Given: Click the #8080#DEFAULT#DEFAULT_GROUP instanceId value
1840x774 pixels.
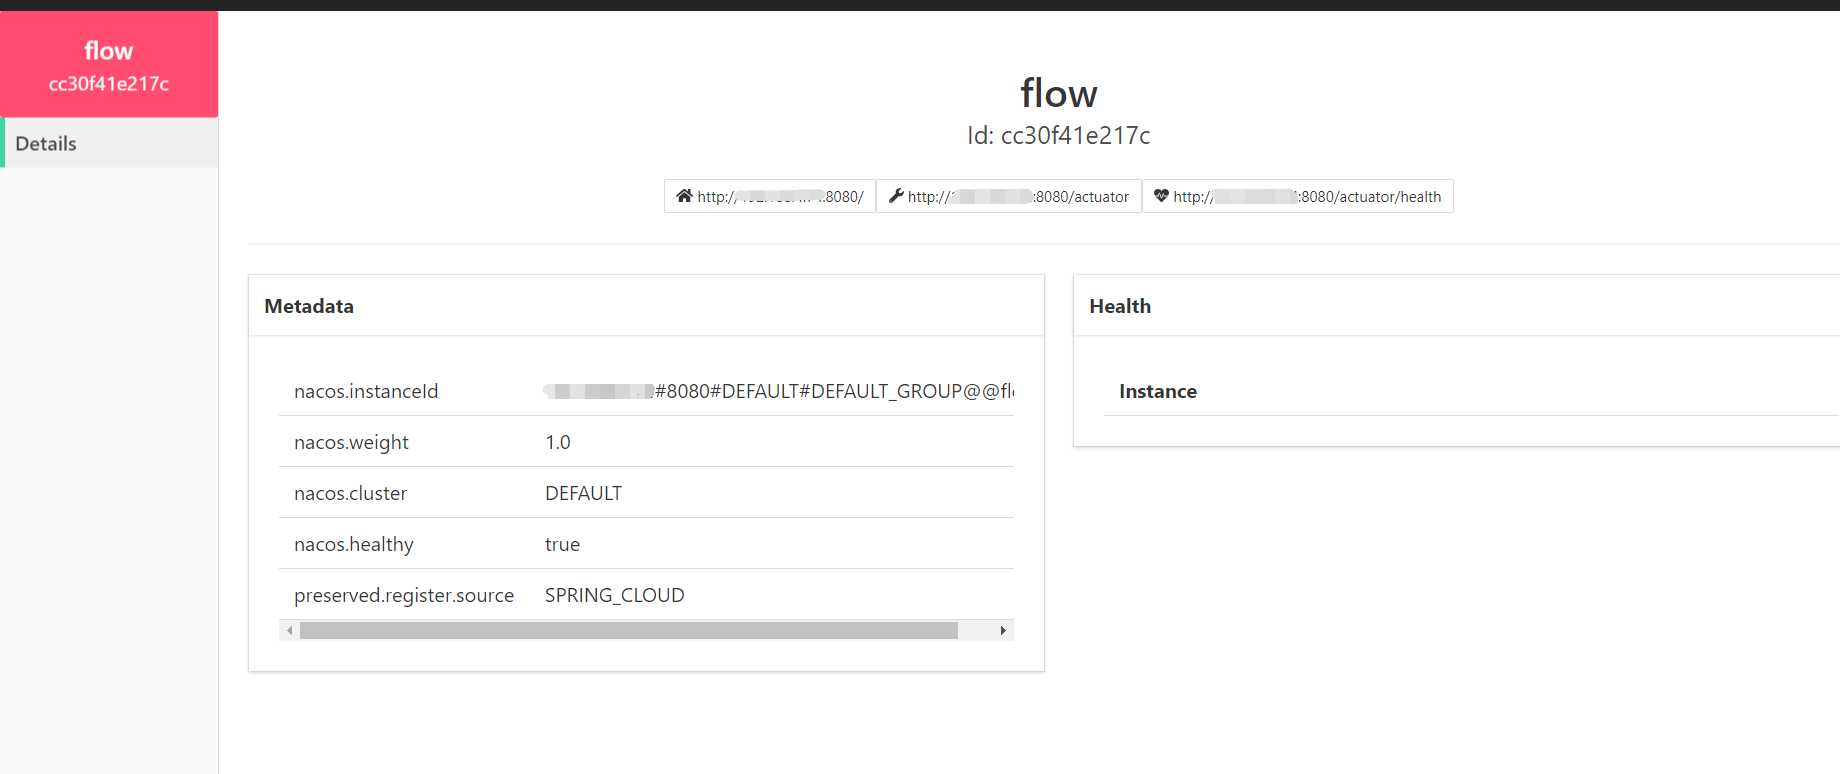Looking at the screenshot, I should point(779,391).
